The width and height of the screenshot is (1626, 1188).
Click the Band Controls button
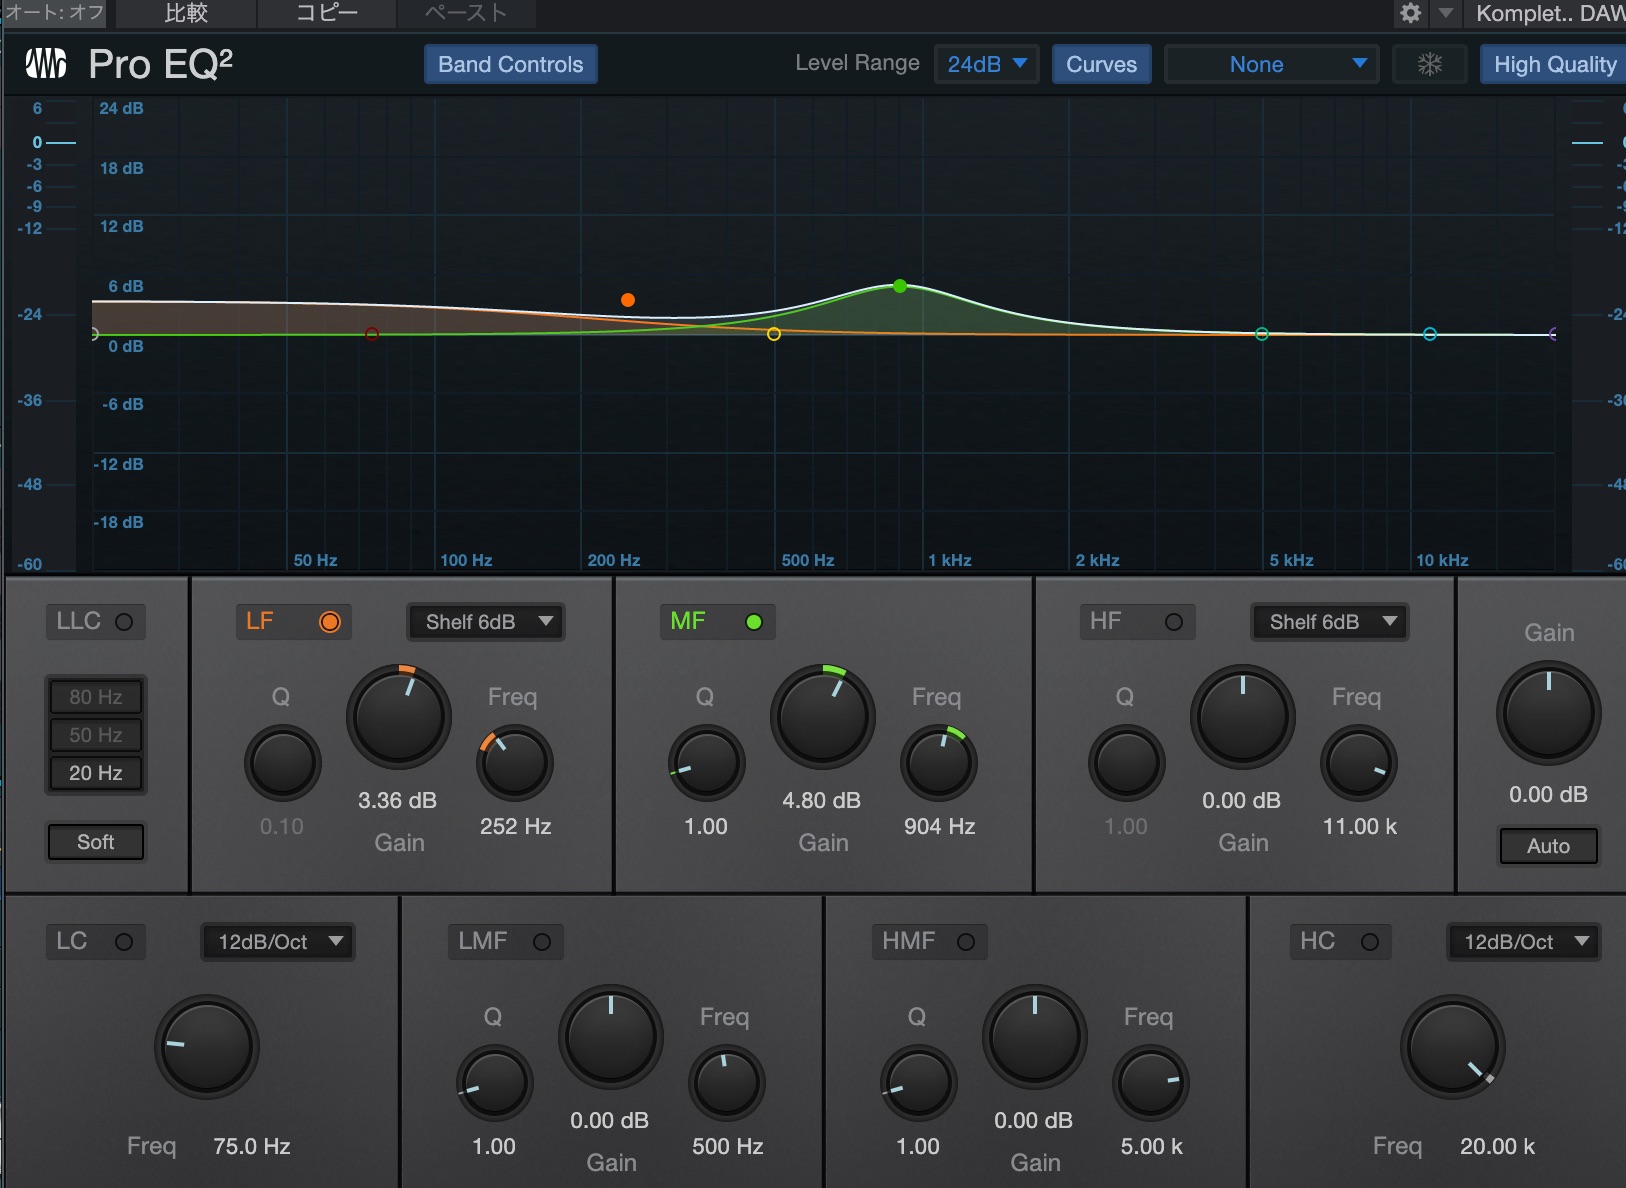510,64
